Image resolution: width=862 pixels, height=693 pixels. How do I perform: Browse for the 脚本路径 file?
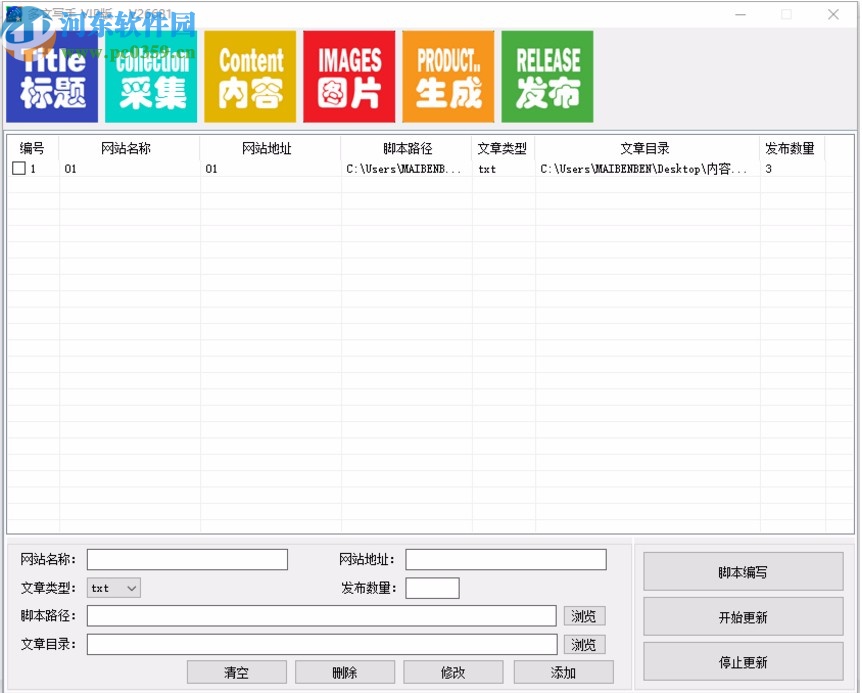click(x=584, y=616)
